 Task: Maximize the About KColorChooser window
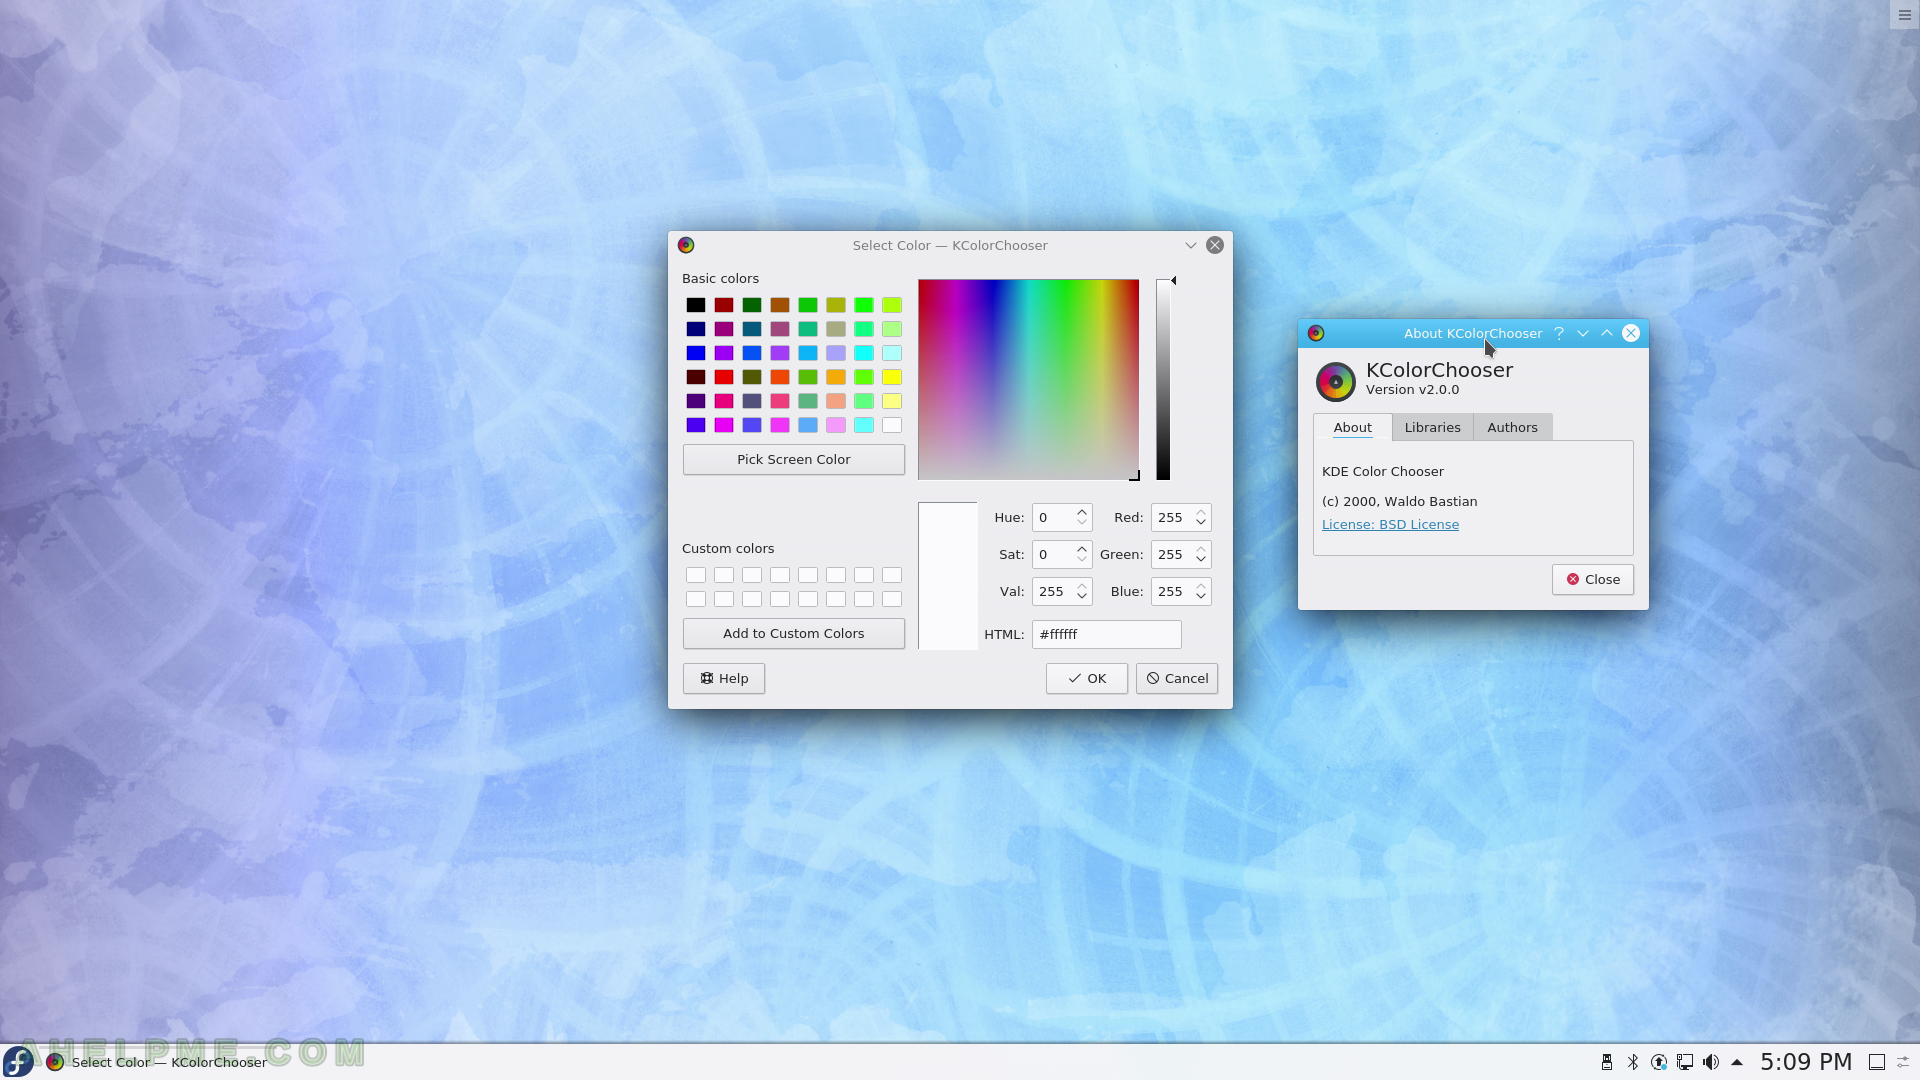click(1607, 333)
